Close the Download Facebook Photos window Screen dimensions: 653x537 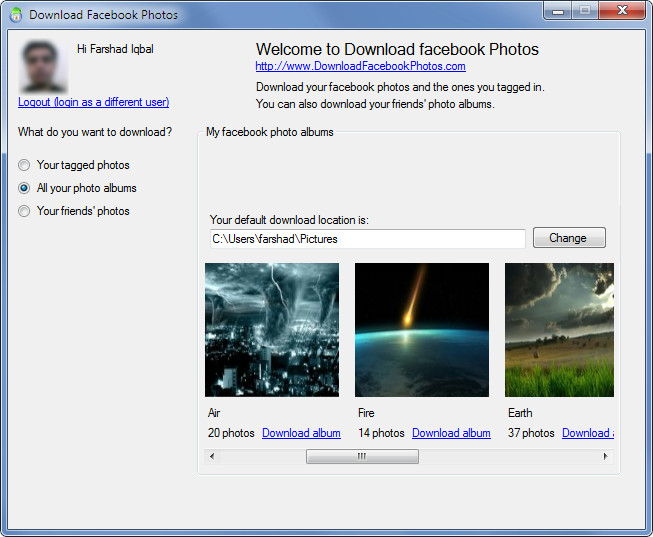click(622, 11)
